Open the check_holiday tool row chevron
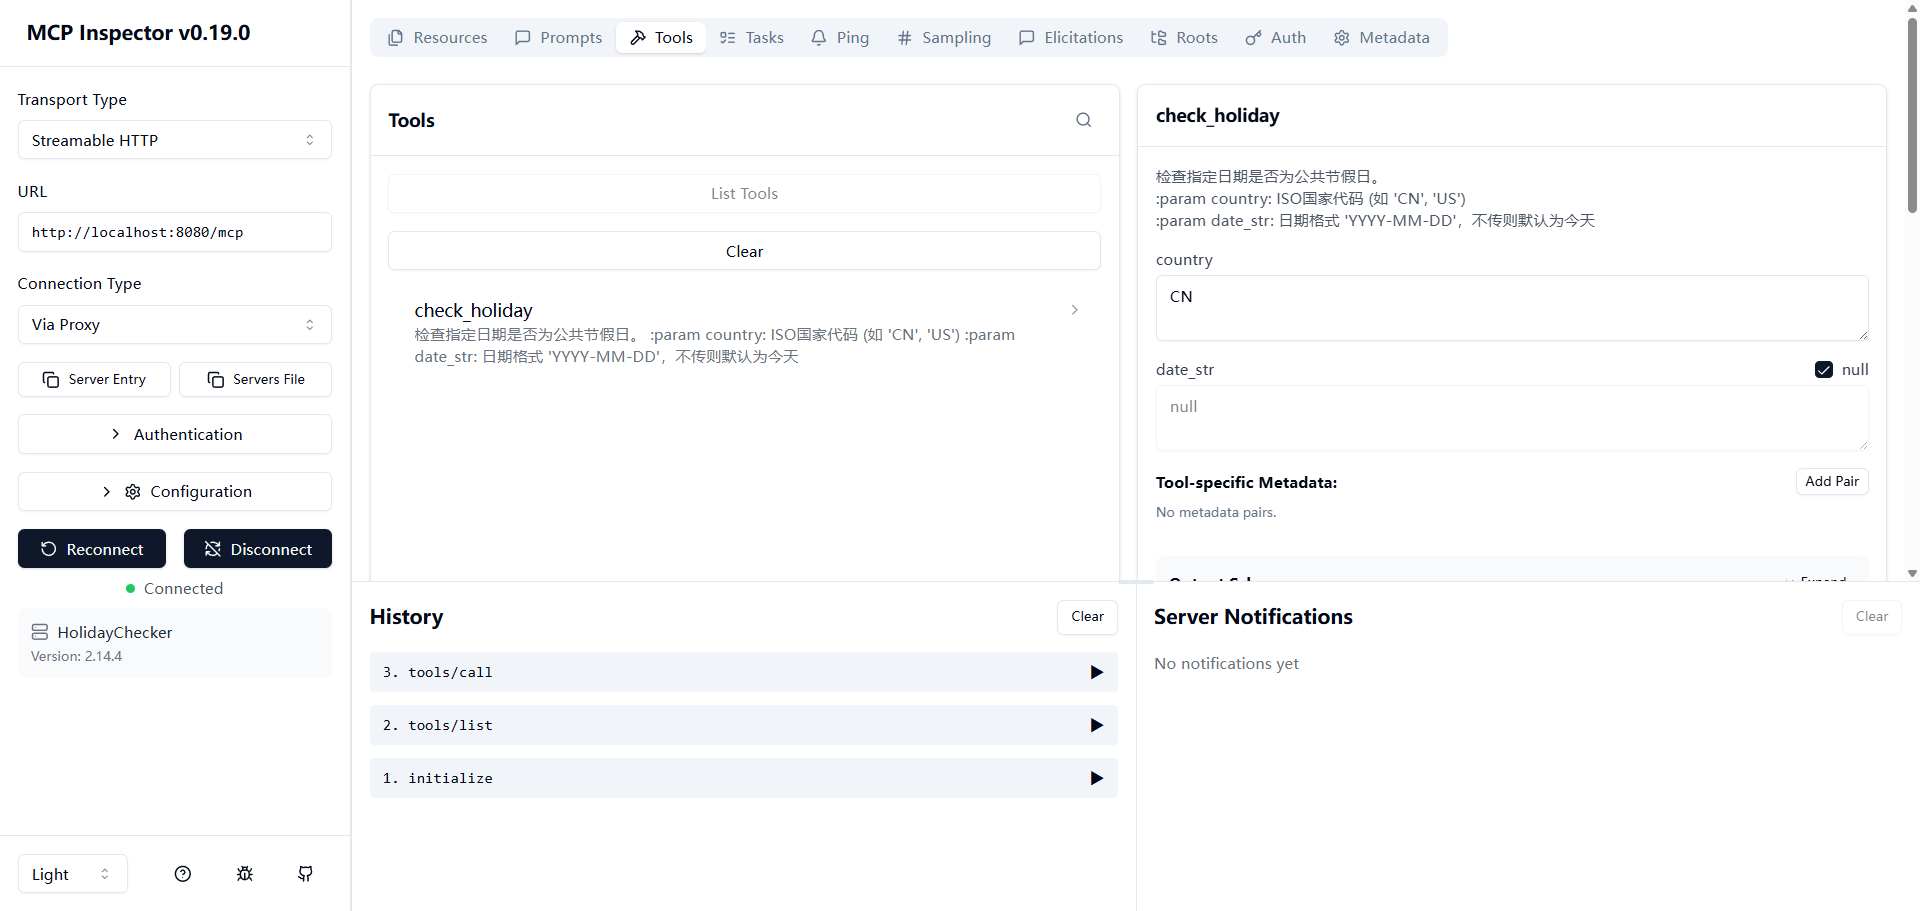The width and height of the screenshot is (1920, 911). [x=1075, y=310]
